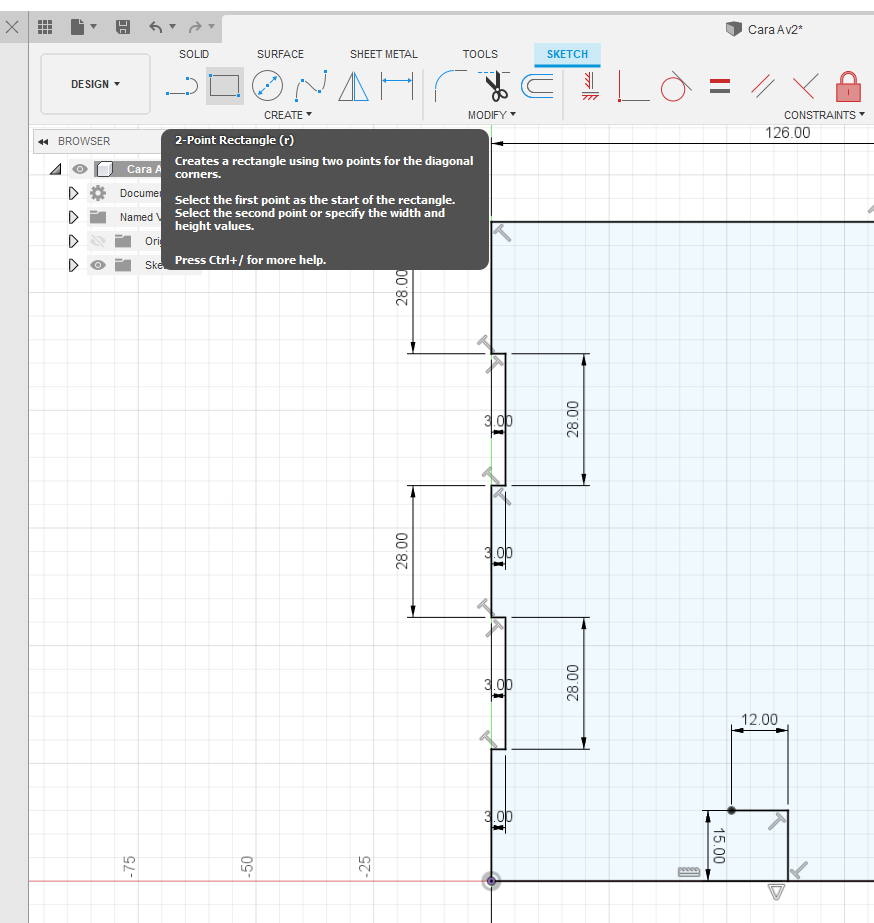Open the CONSTRAINTS dropdown menu

pos(824,115)
